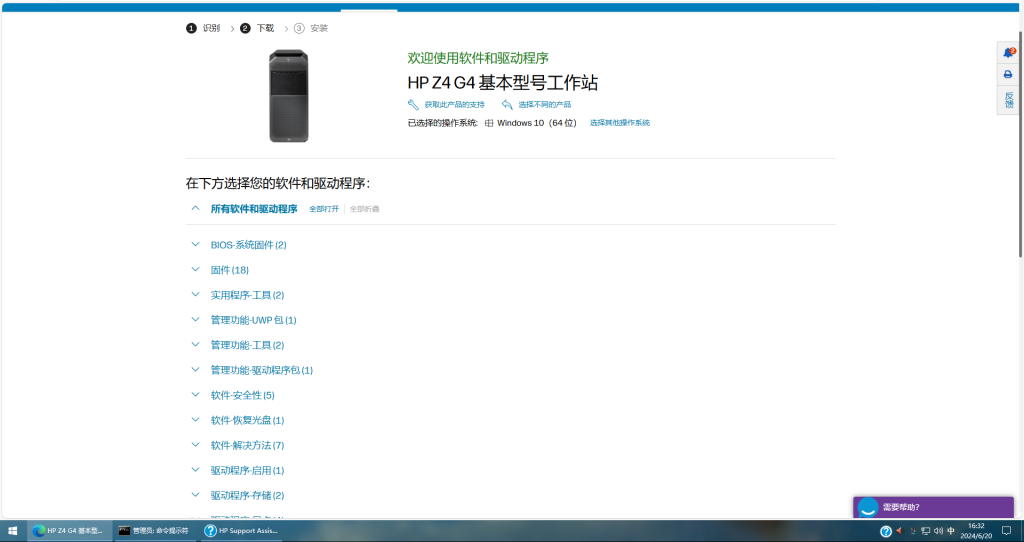
Task: Click the HP Support Assistant tray icon
Action: (x=886, y=532)
